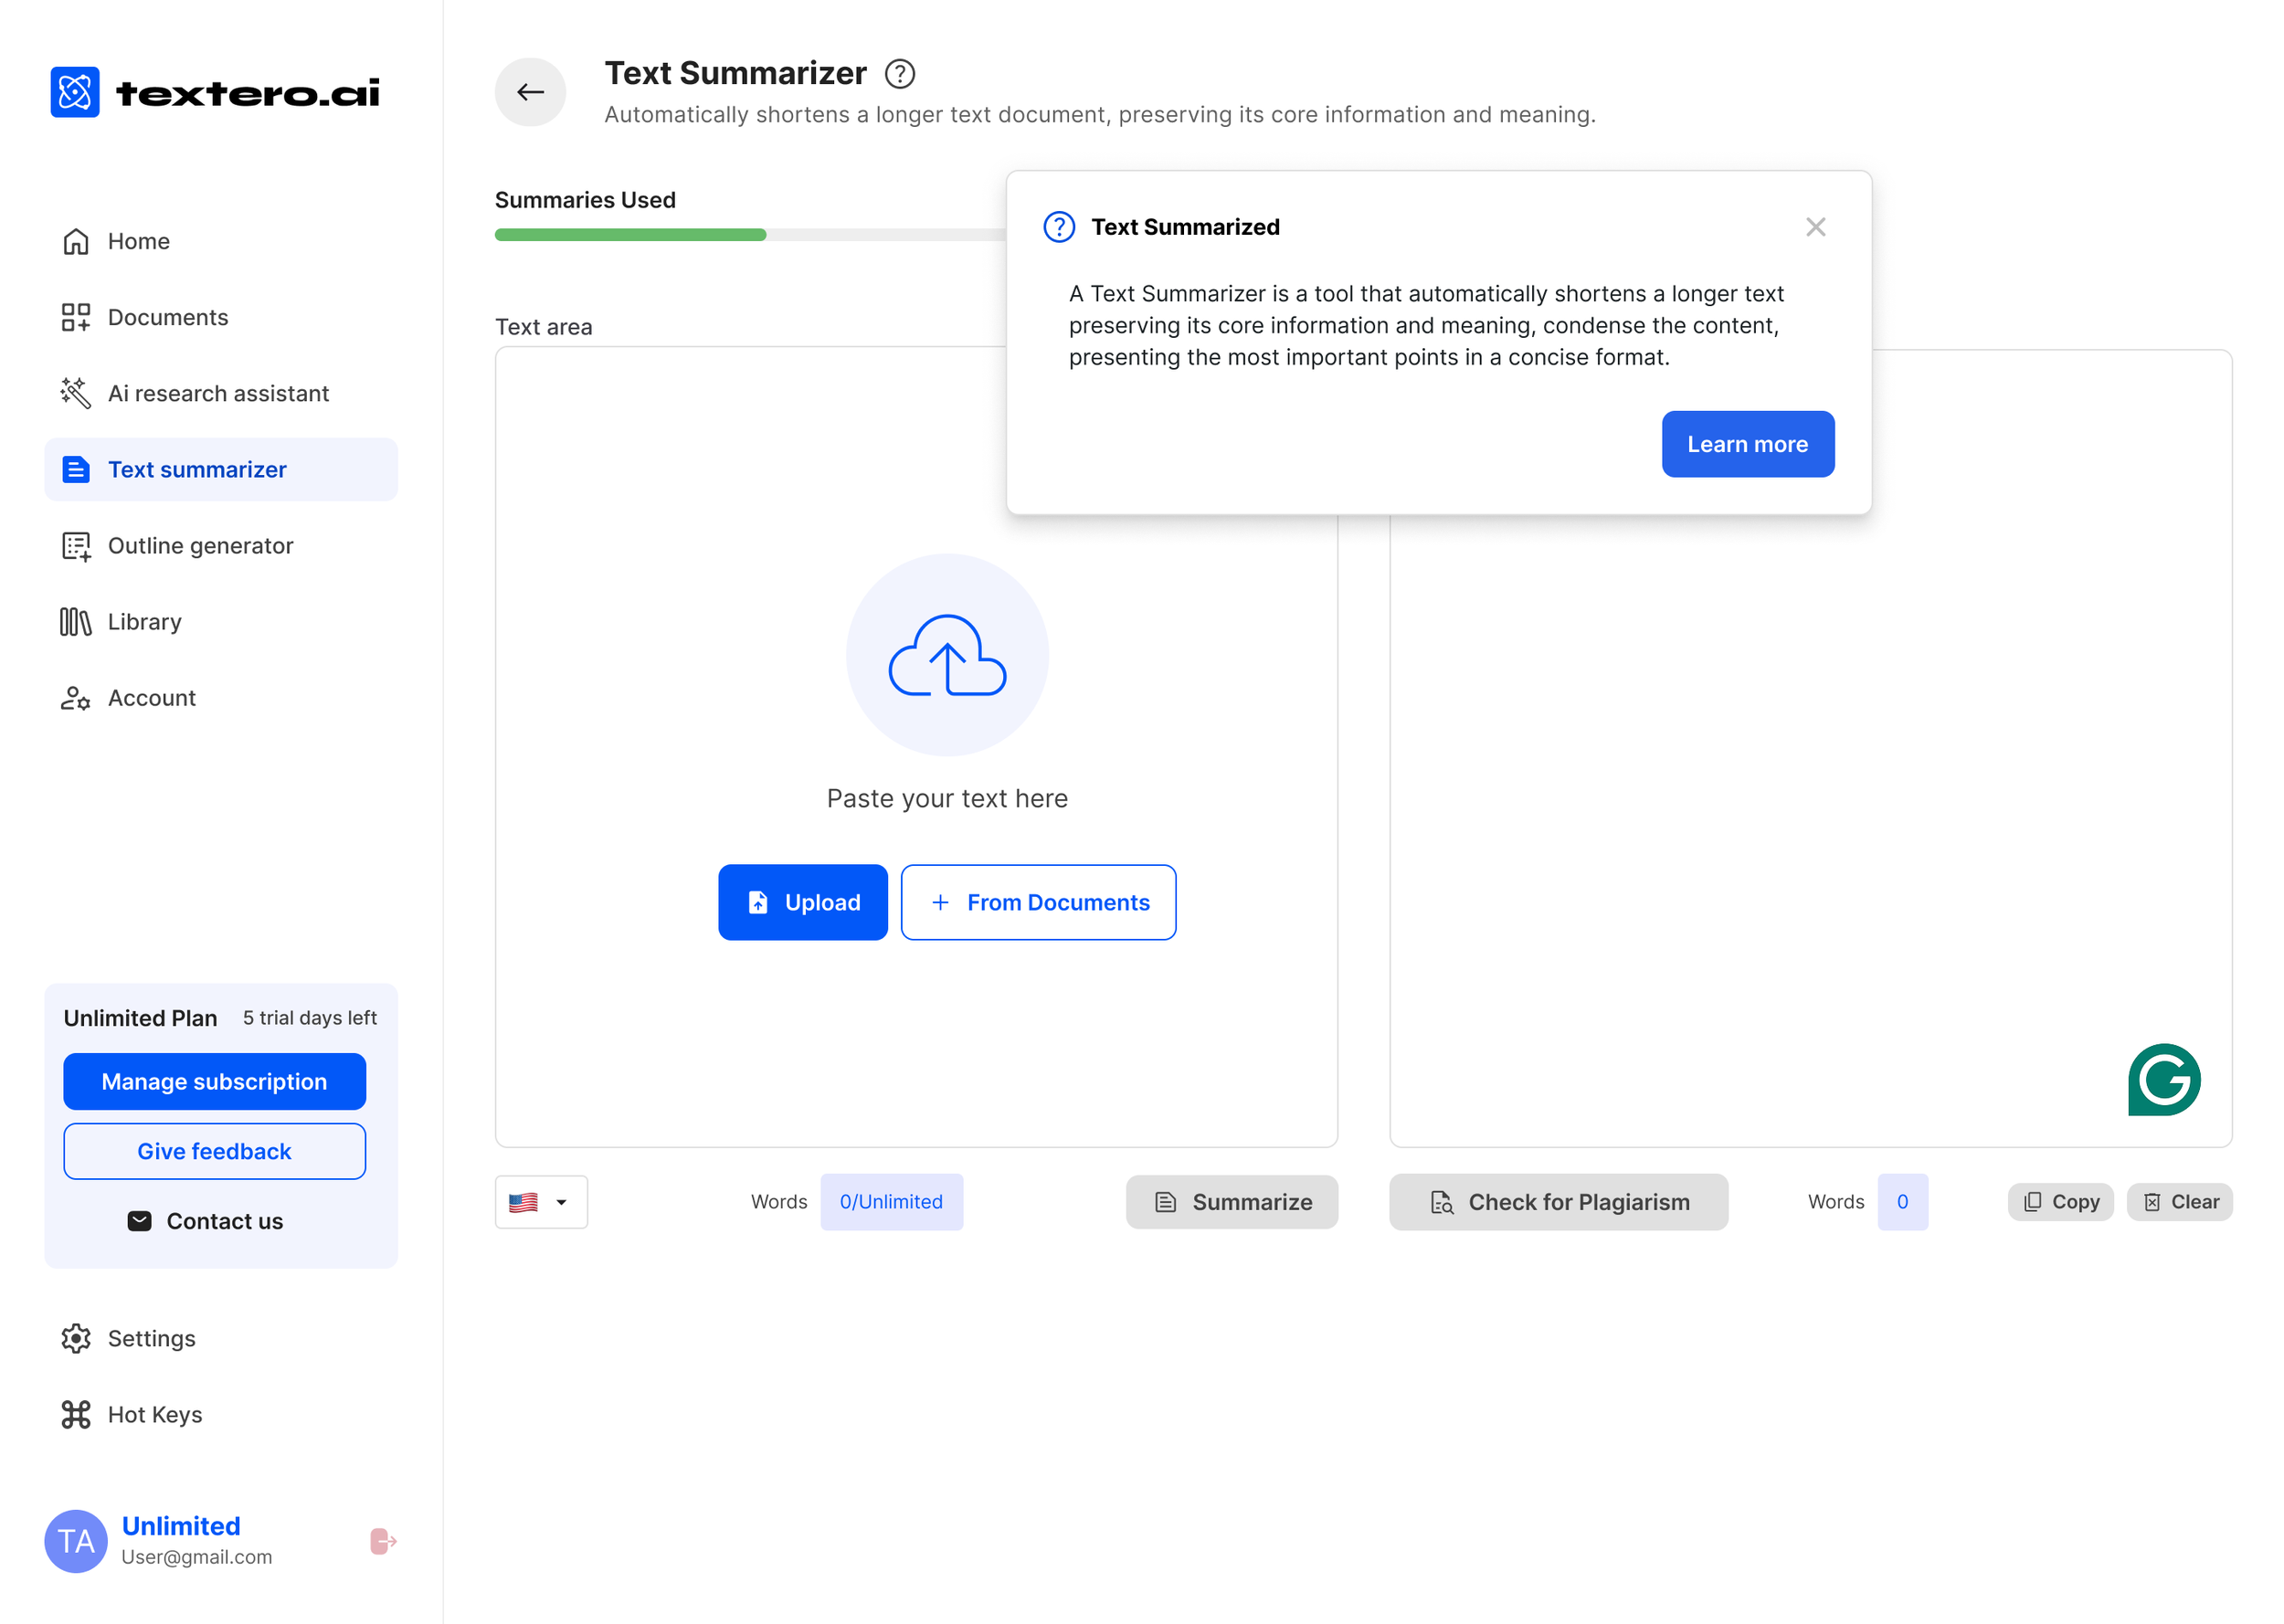Click the back arrow button
The image size is (2284, 1624).
coord(530,92)
